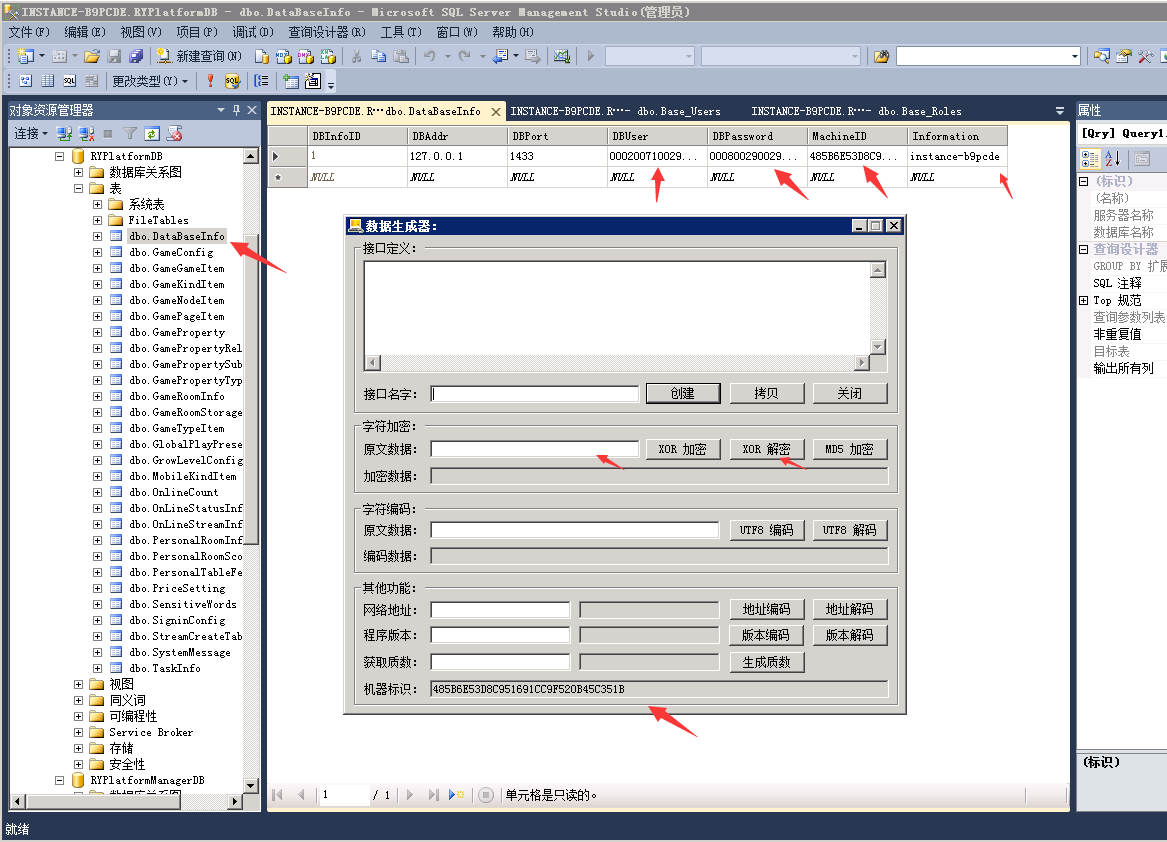Click the Open File folder icon in toolbar
This screenshot has width=1167, height=842.
click(92, 56)
